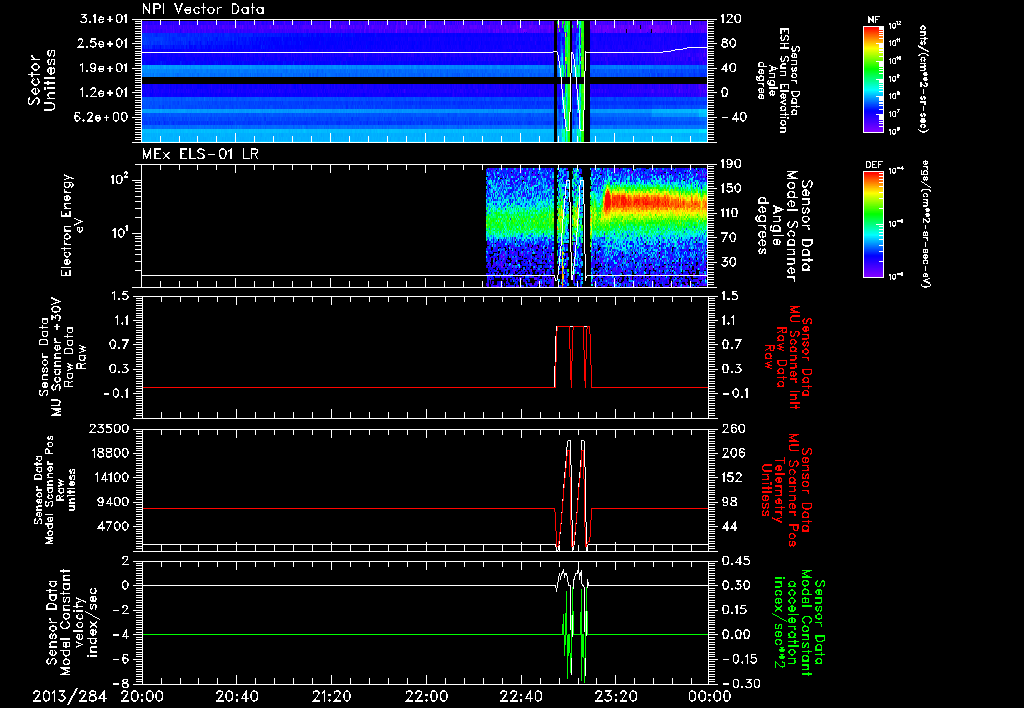Click the ESH Sun Elevation Angle axis label
The width and height of the screenshot is (1024, 708).
tap(780, 80)
